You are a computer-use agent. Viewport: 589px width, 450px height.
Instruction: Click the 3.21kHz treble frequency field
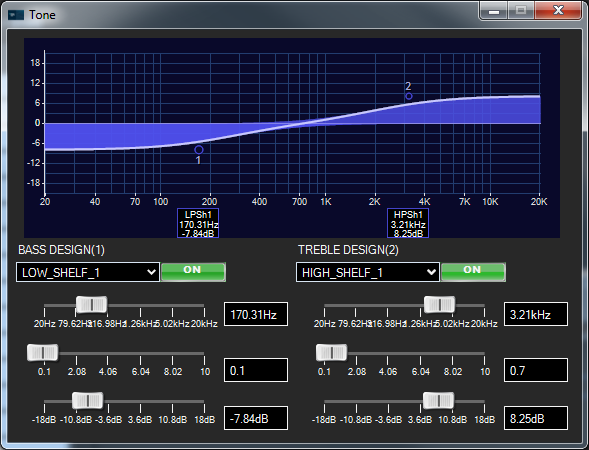pos(536,314)
